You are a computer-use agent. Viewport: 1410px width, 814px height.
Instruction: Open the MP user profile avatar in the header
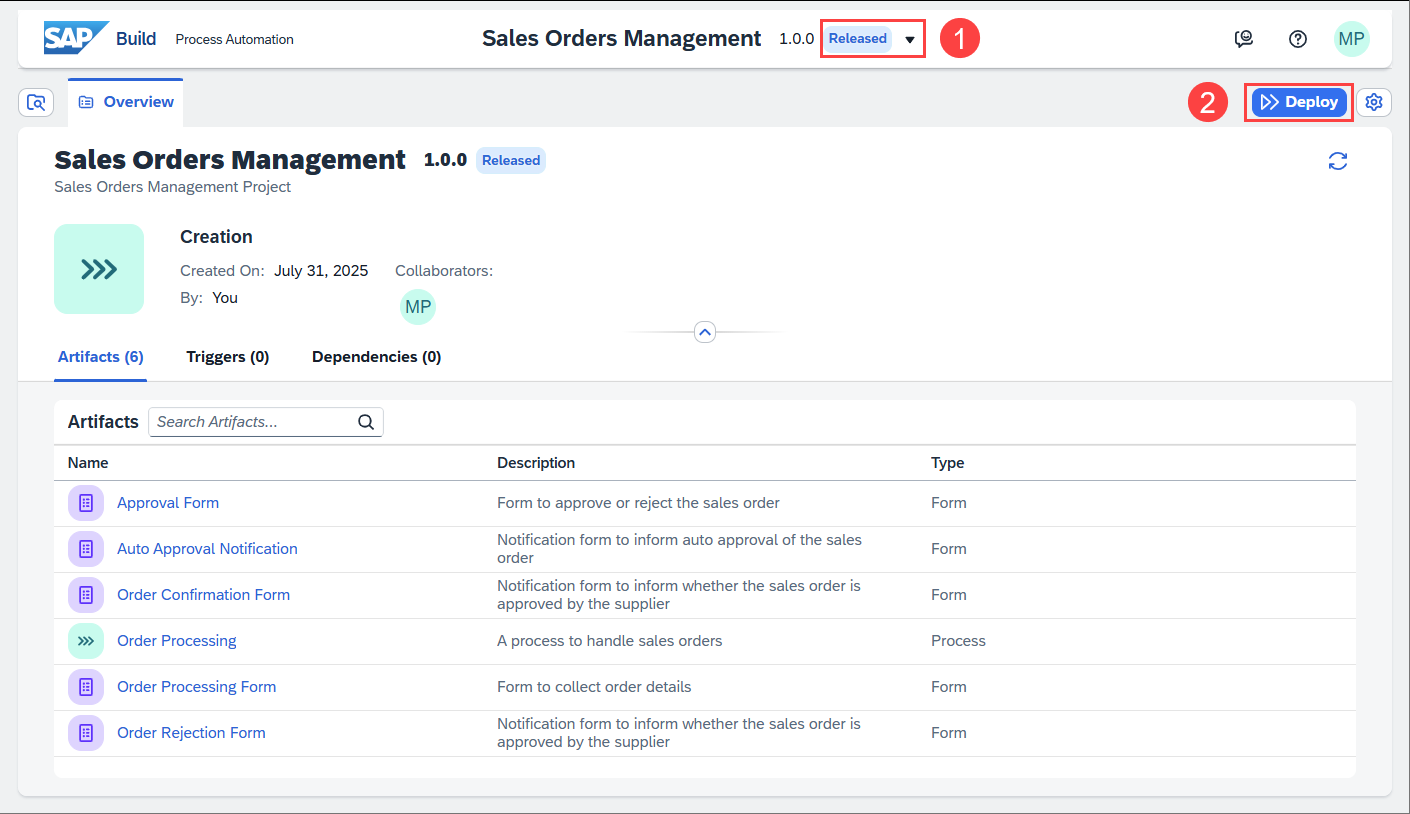click(x=1352, y=39)
